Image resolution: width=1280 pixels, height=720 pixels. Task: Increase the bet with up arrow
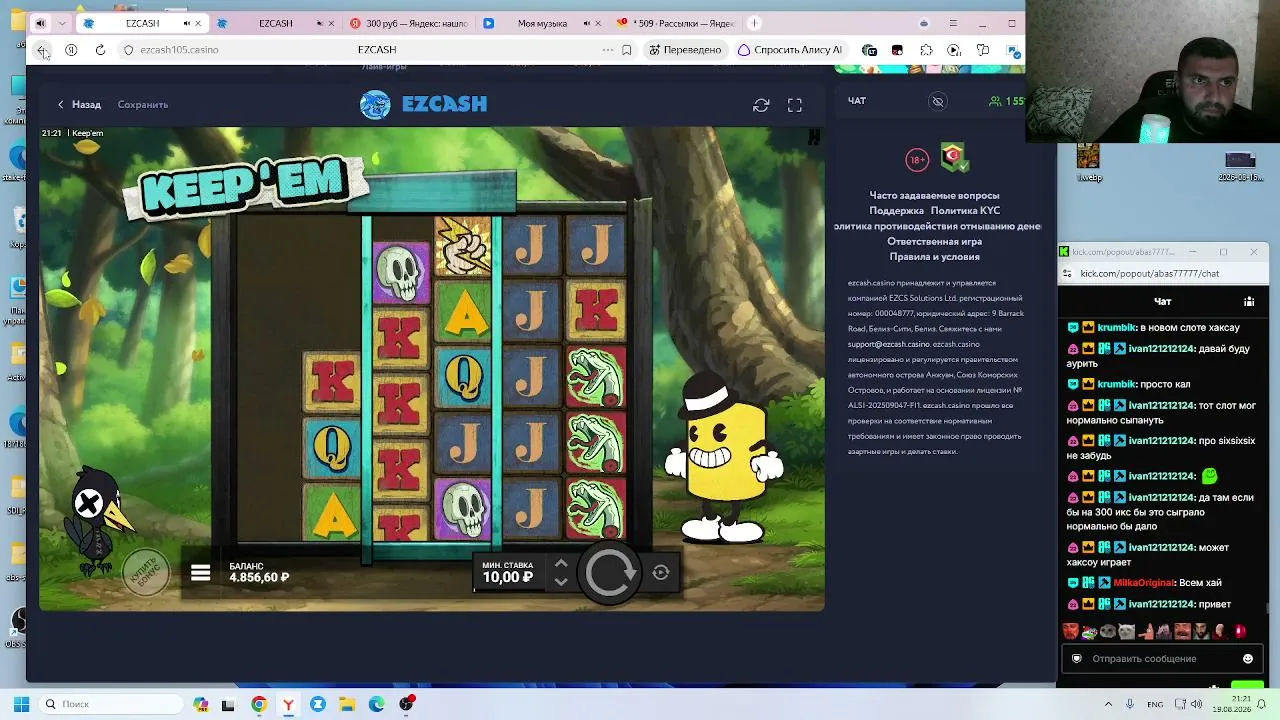(561, 564)
